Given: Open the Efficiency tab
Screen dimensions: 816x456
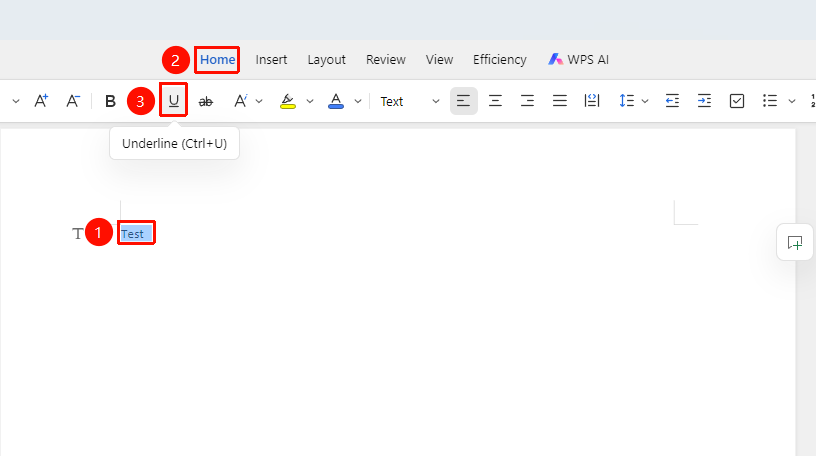Looking at the screenshot, I should (x=500, y=60).
